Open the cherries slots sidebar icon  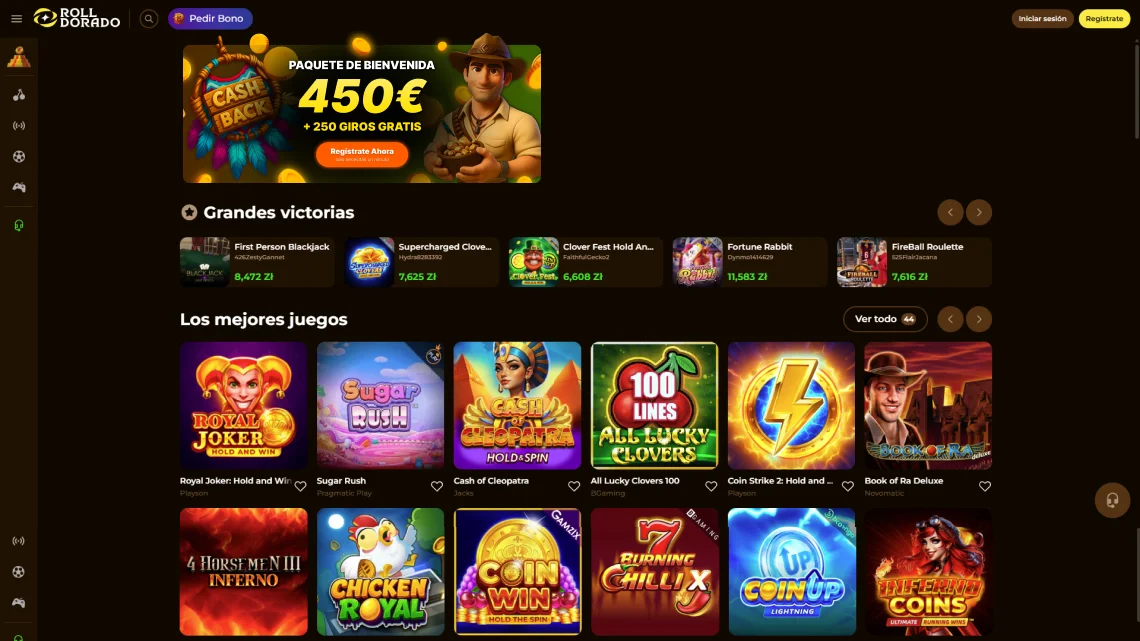pyautogui.click(x=19, y=95)
